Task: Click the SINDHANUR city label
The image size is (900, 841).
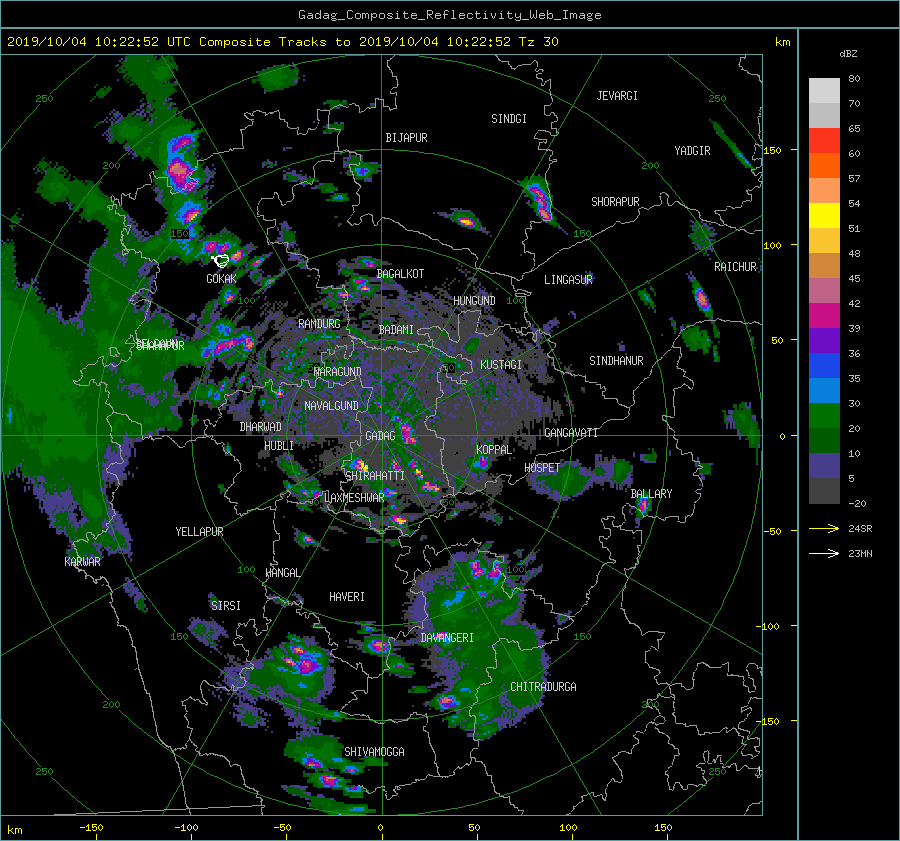Action: [616, 361]
